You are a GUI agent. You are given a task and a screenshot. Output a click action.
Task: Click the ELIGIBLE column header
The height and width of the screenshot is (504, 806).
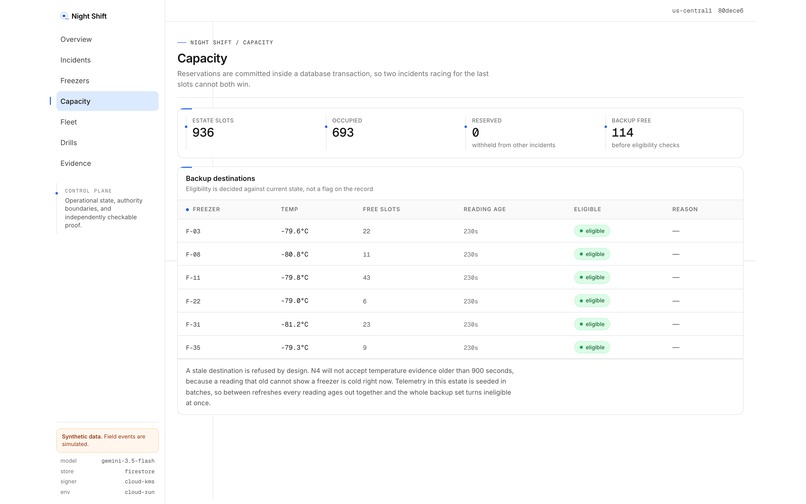(x=588, y=209)
